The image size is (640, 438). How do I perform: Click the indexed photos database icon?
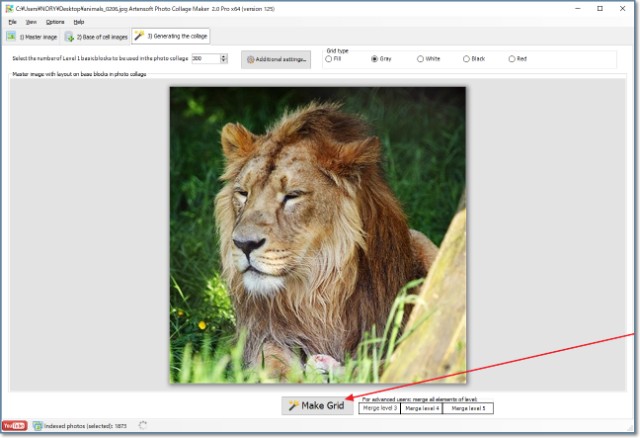36,425
